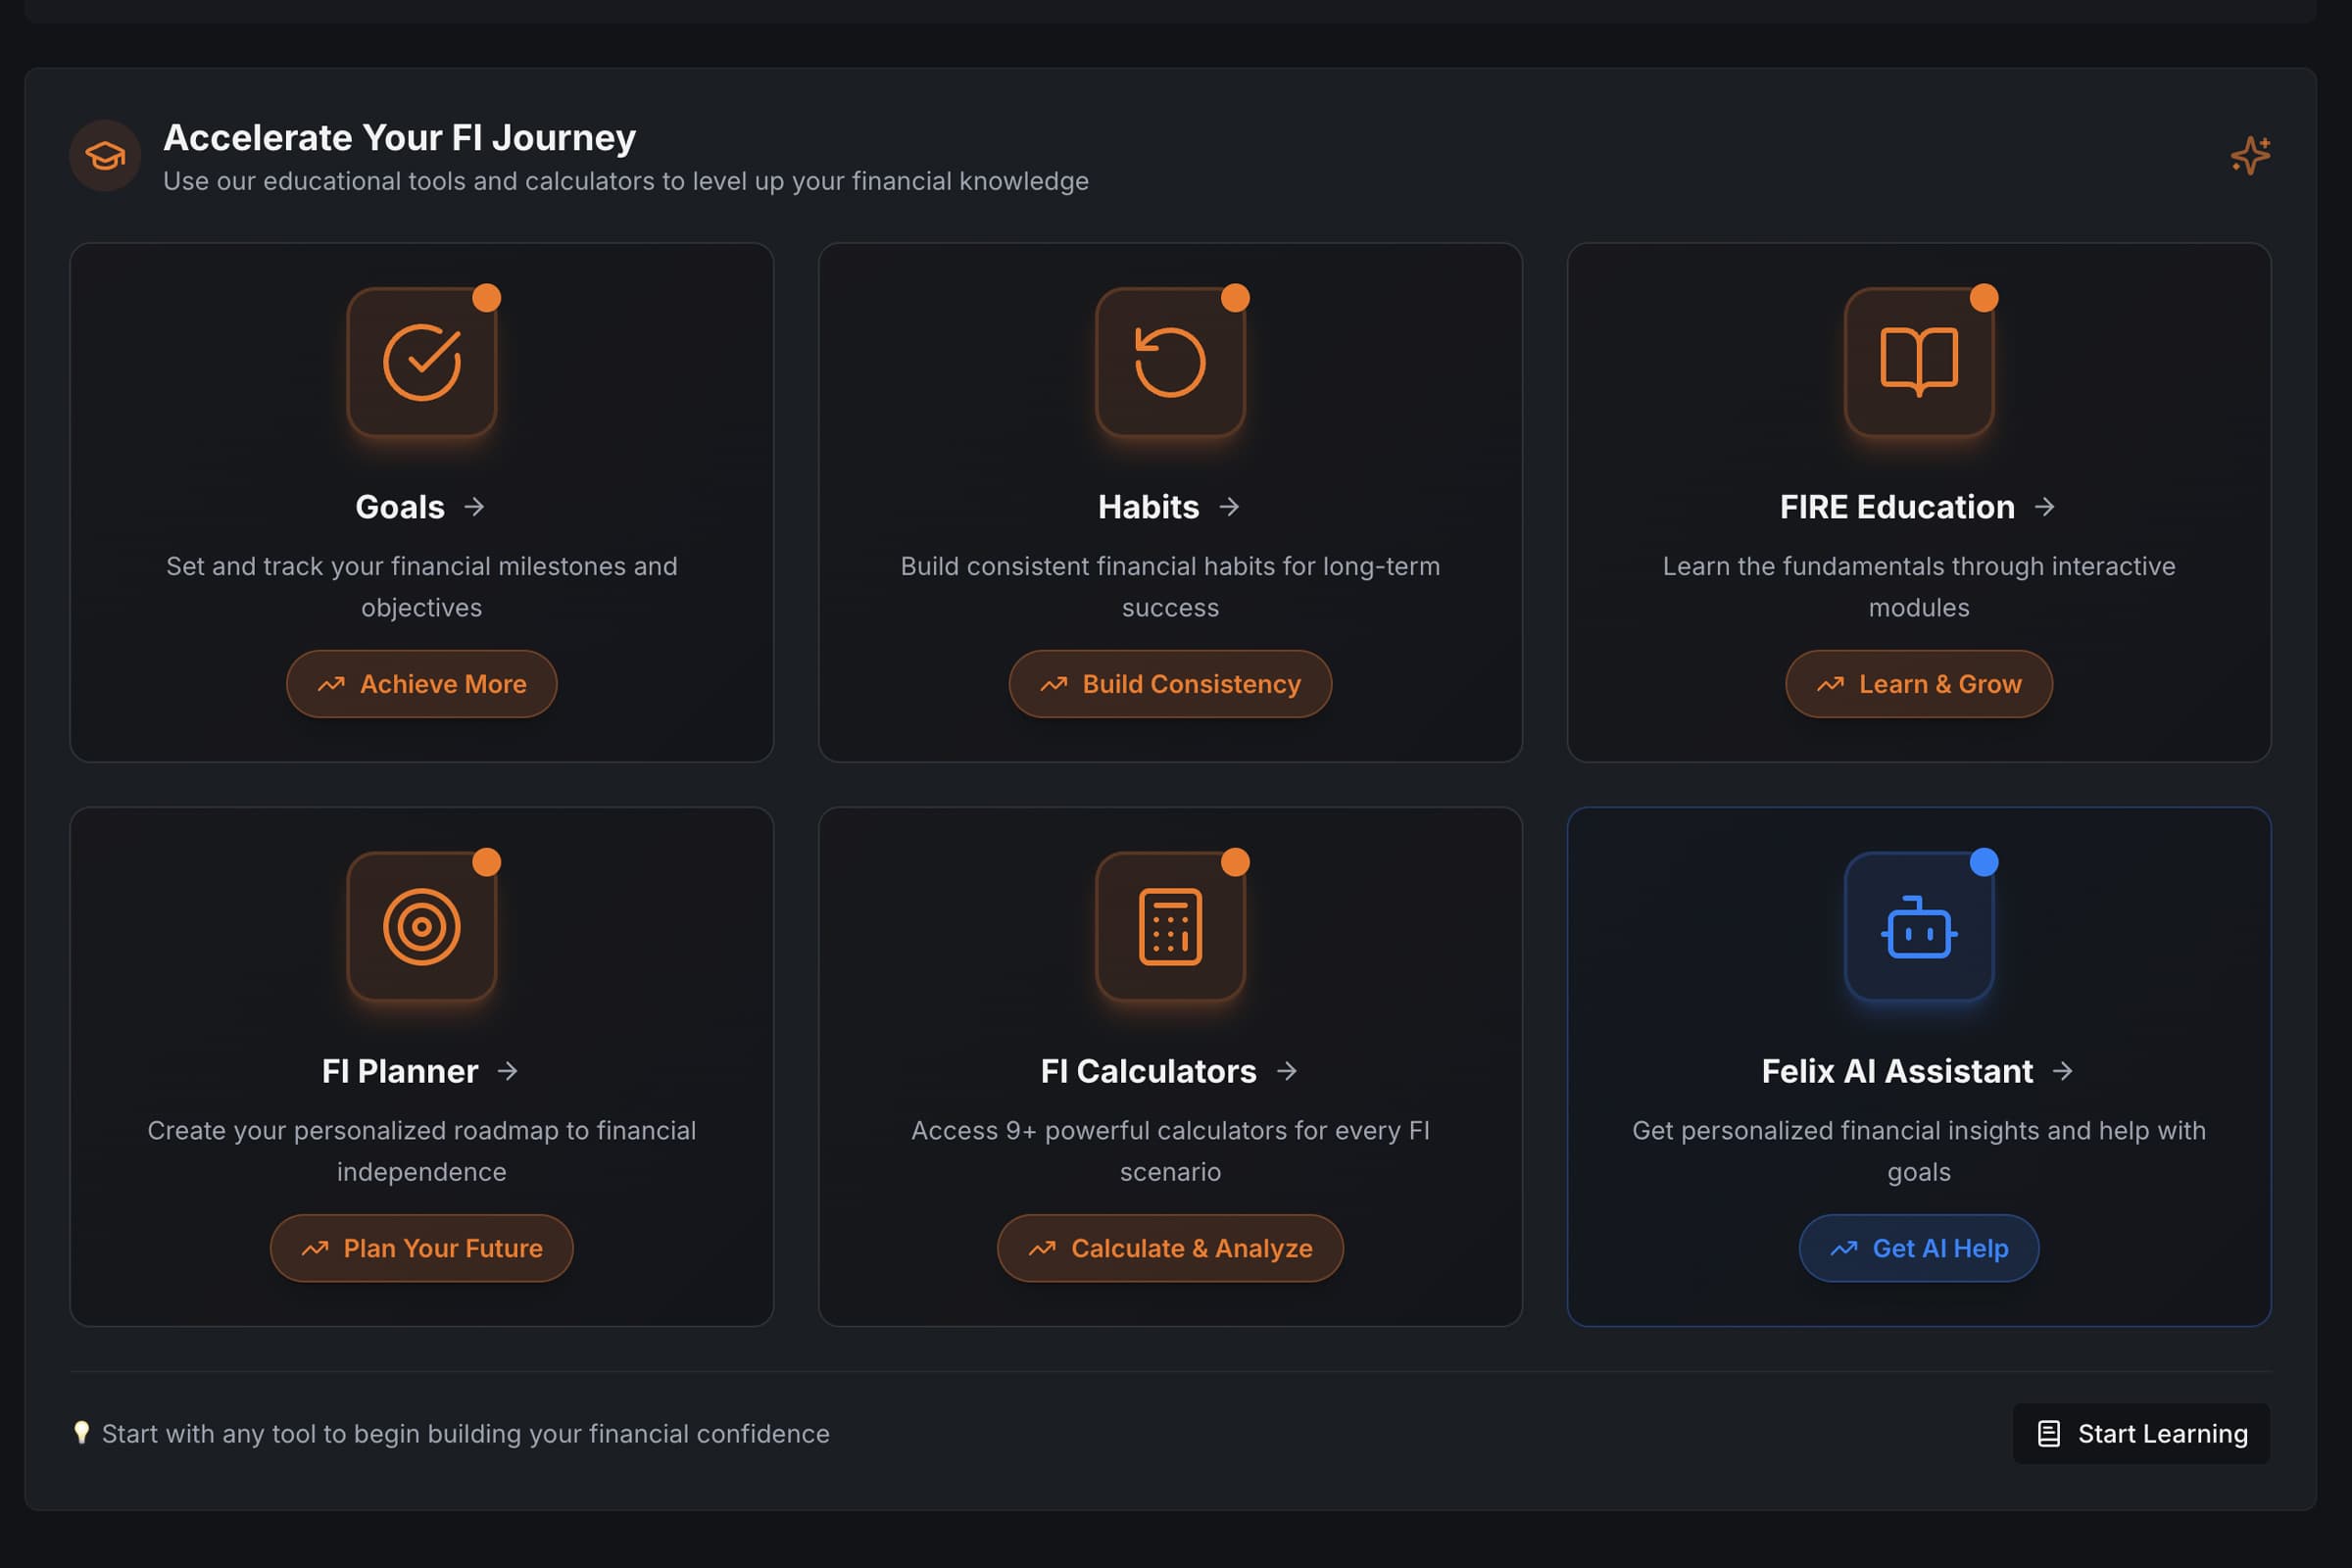The height and width of the screenshot is (1568, 2352).
Task: Click the arrow next to FI Planner
Action: 508,1071
